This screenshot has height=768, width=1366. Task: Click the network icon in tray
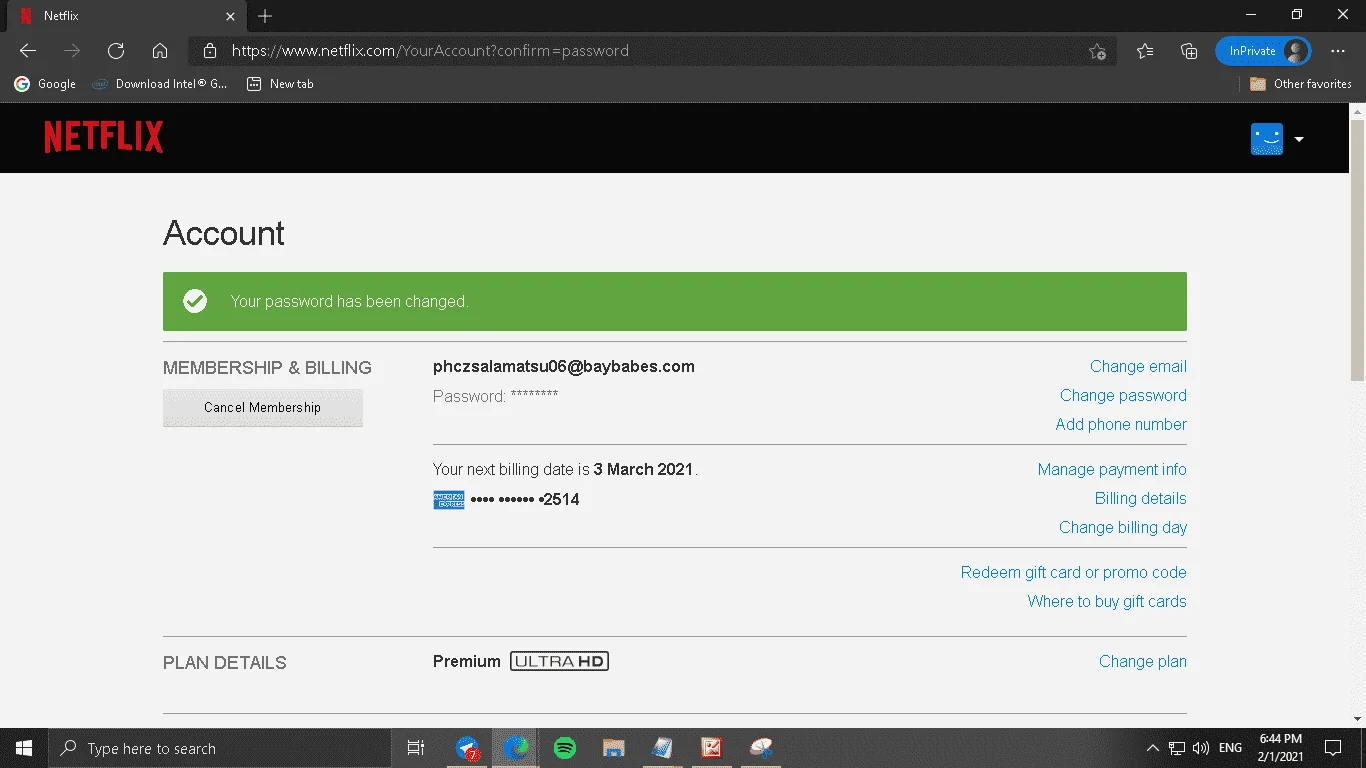click(1177, 748)
